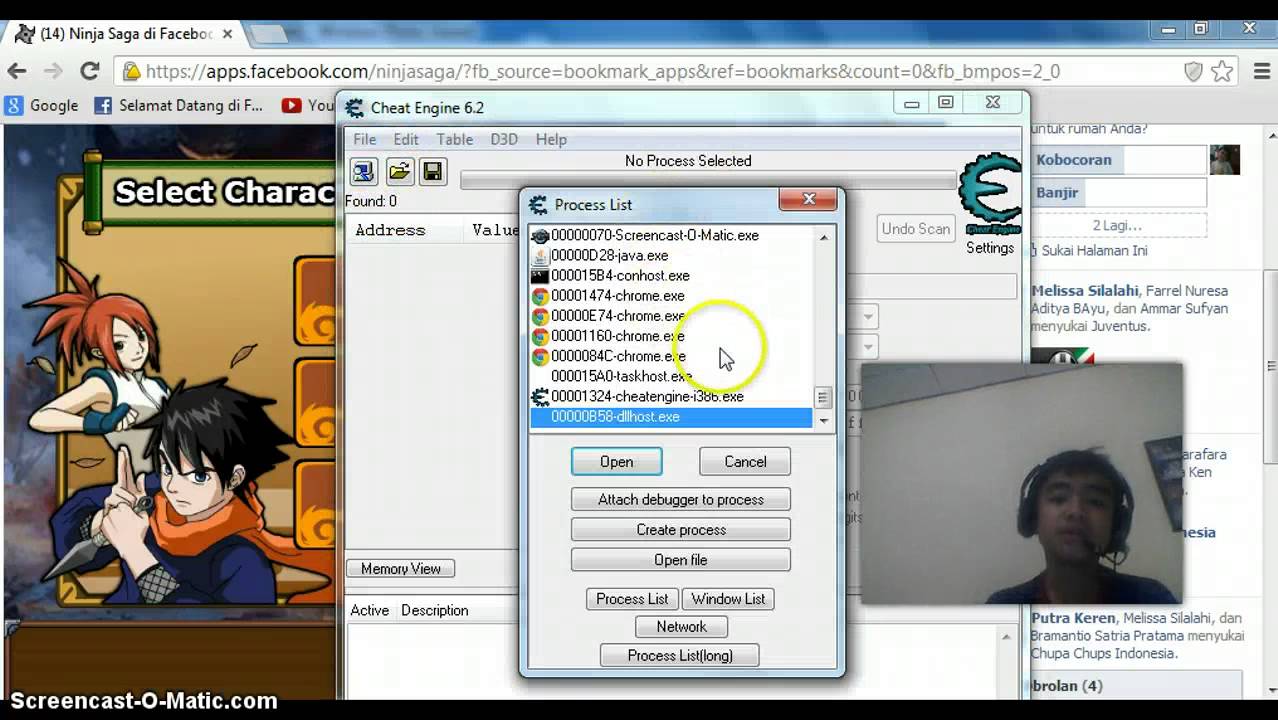
Task: Open Cheat Engine Settings
Action: pyautogui.click(x=990, y=248)
